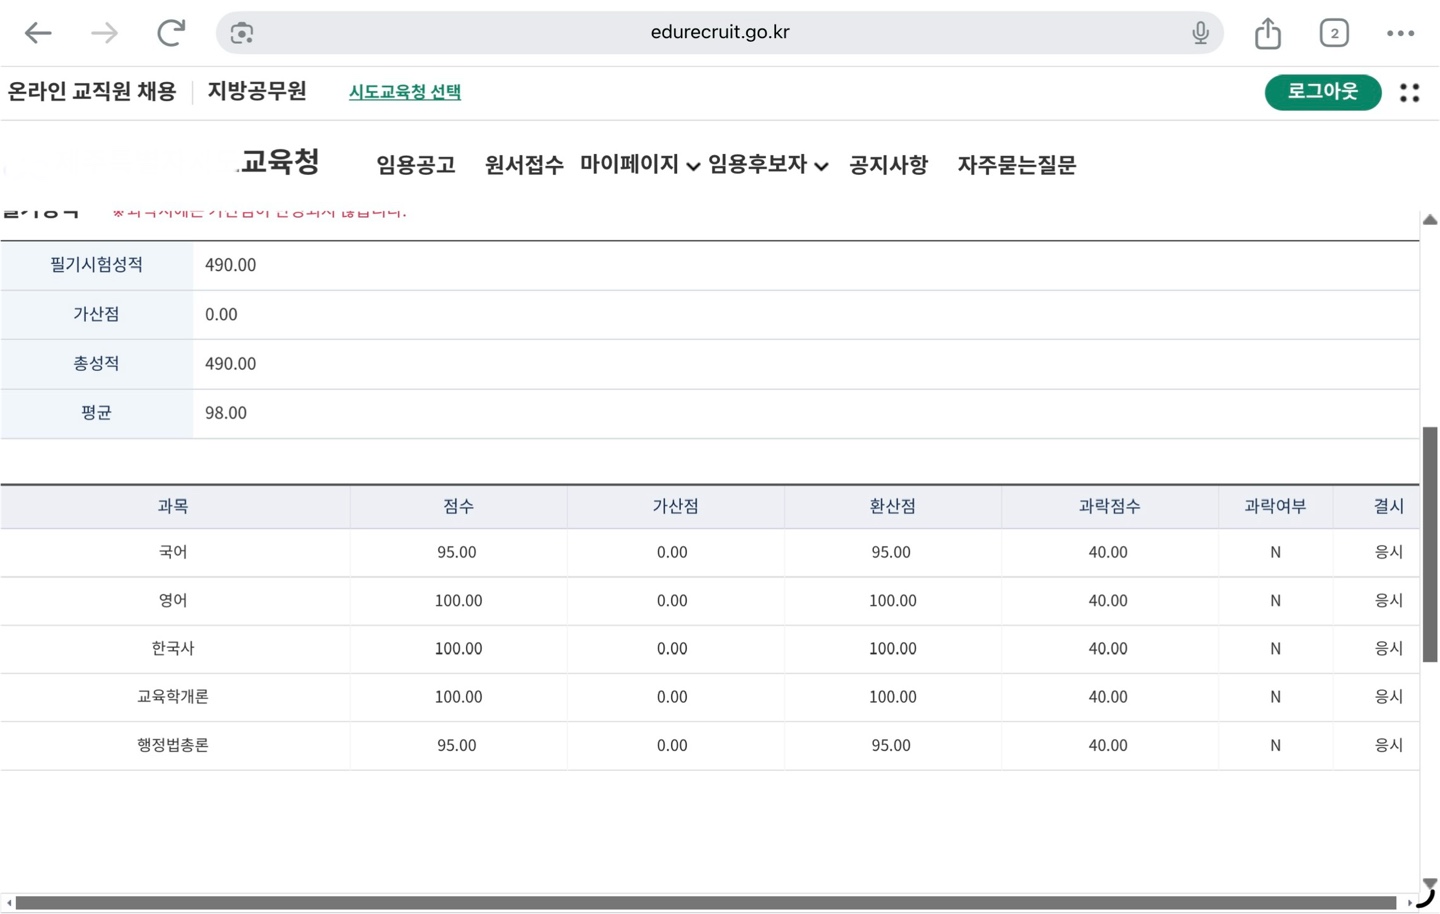Tap the camera search icon in the address bar
This screenshot has height=914, width=1440.
[242, 33]
